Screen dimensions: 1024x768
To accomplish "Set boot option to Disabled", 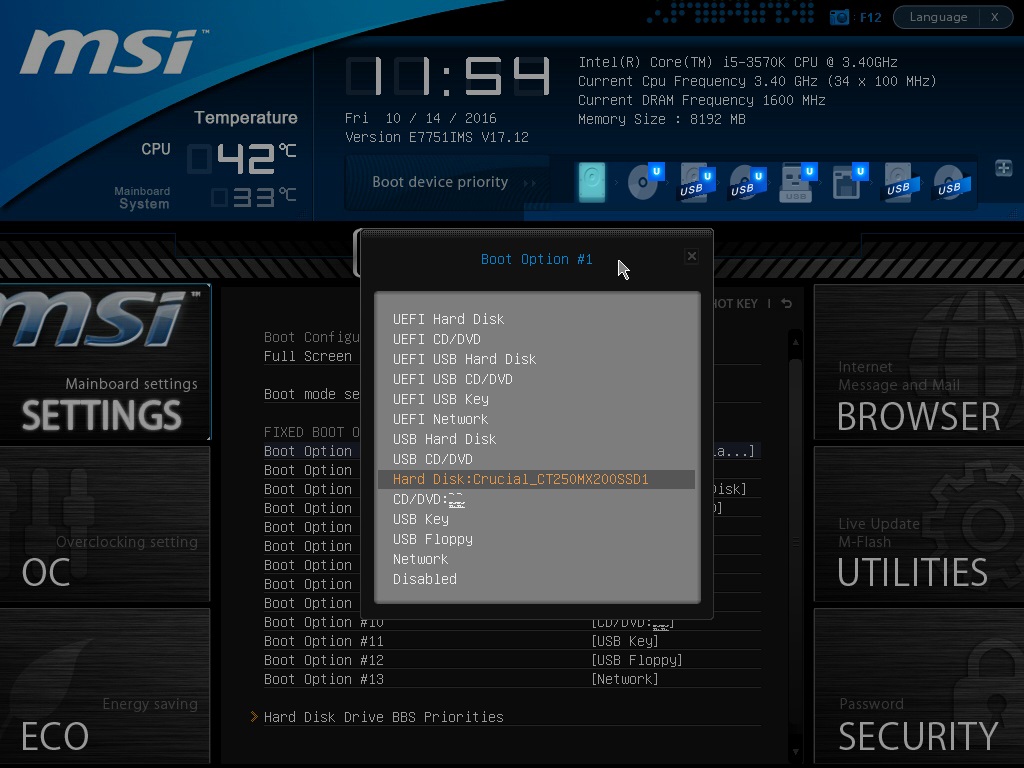I will pos(537,579).
